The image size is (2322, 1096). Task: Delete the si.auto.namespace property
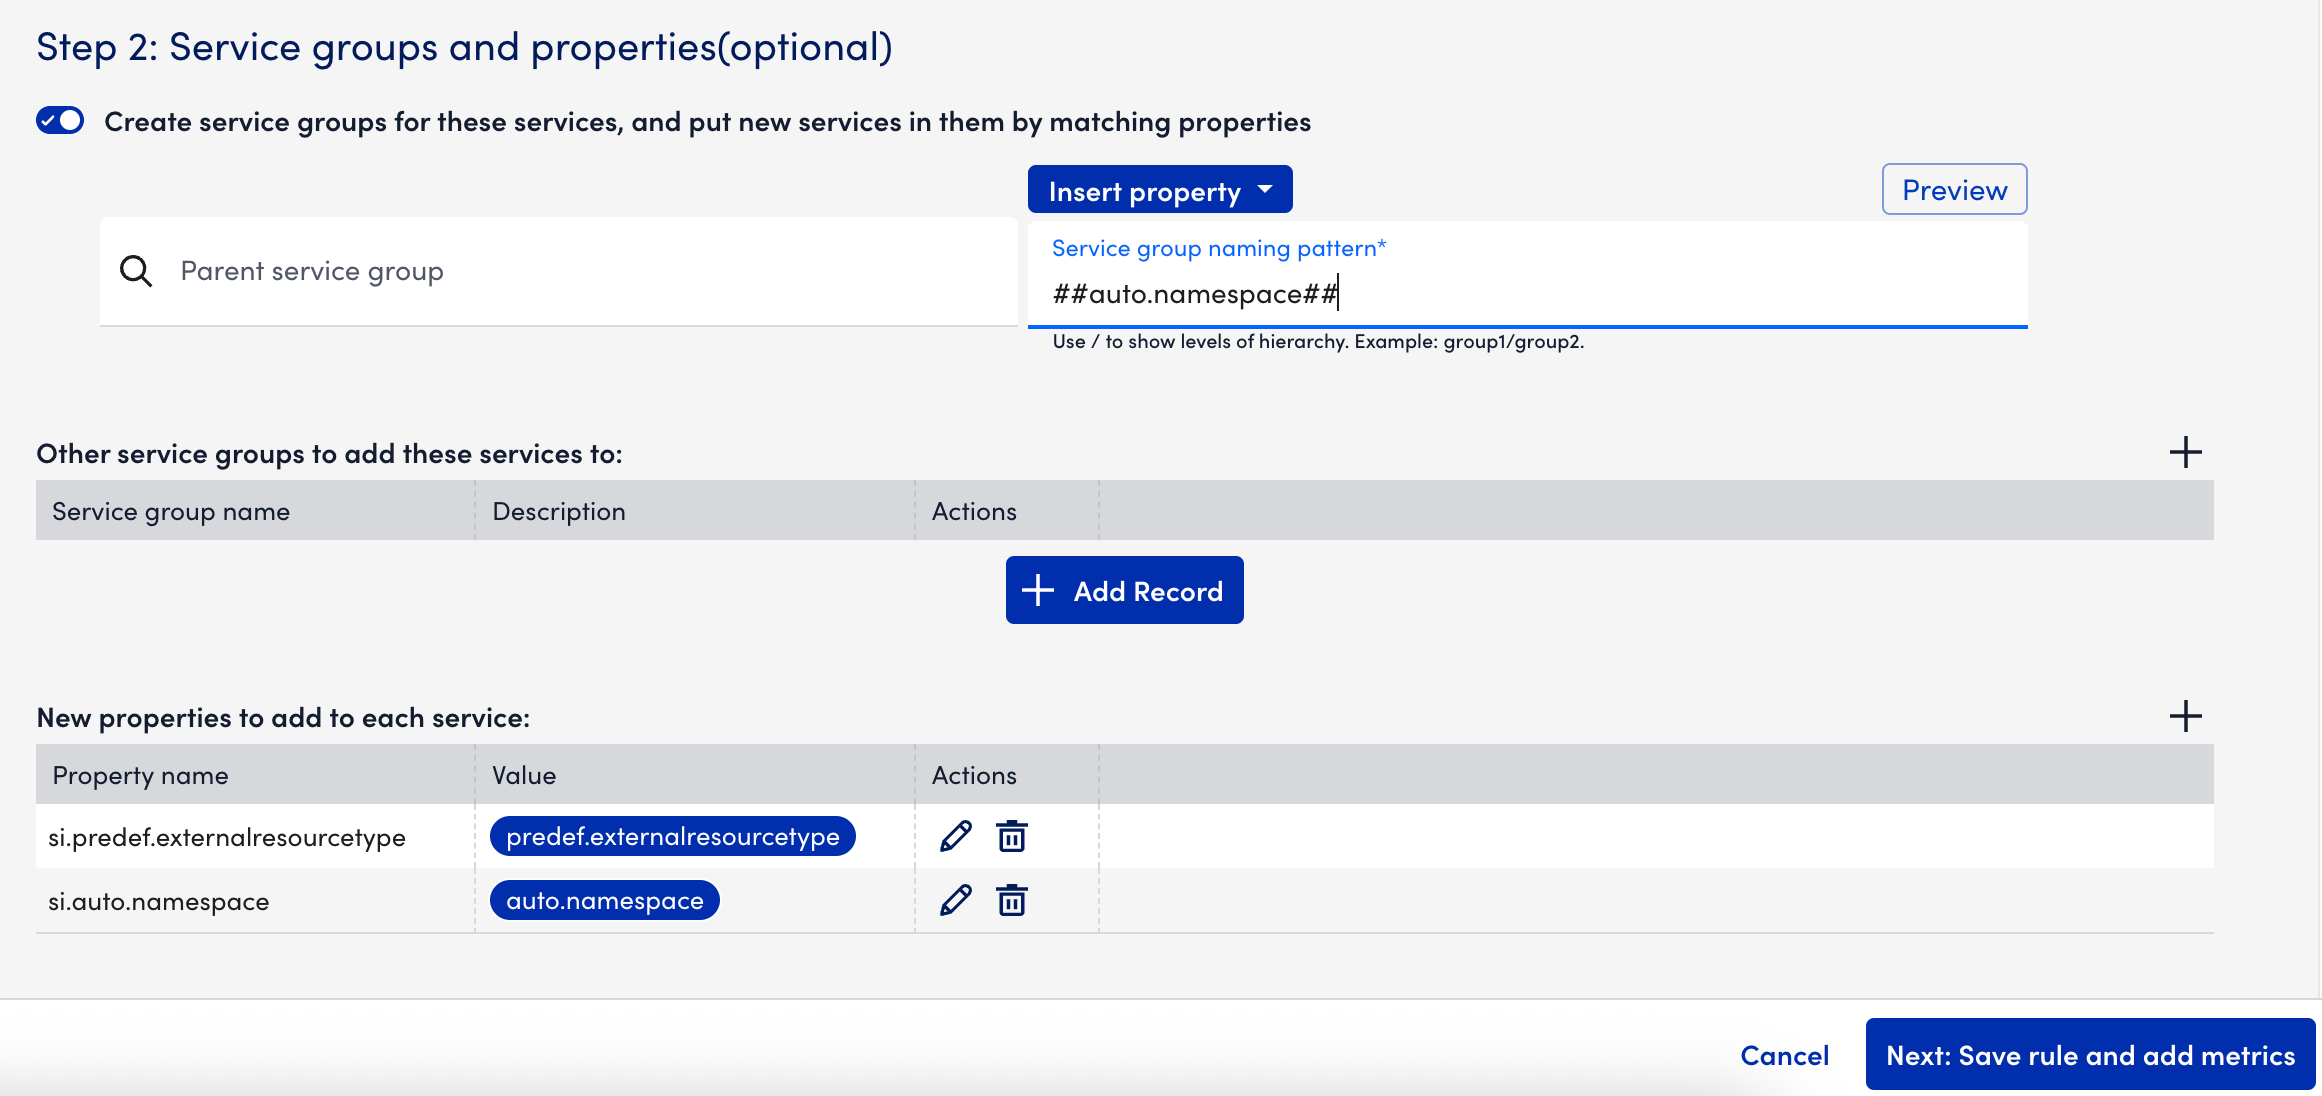click(x=1012, y=900)
